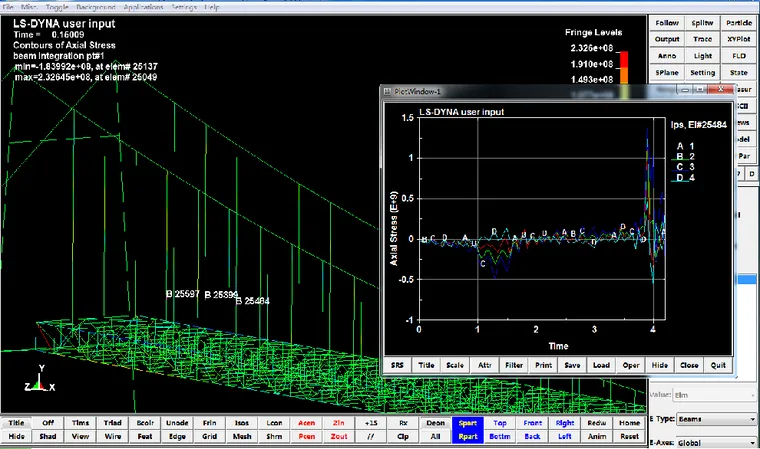The height and width of the screenshot is (449, 760).
Task: Click the Splitw button
Action: pos(702,23)
